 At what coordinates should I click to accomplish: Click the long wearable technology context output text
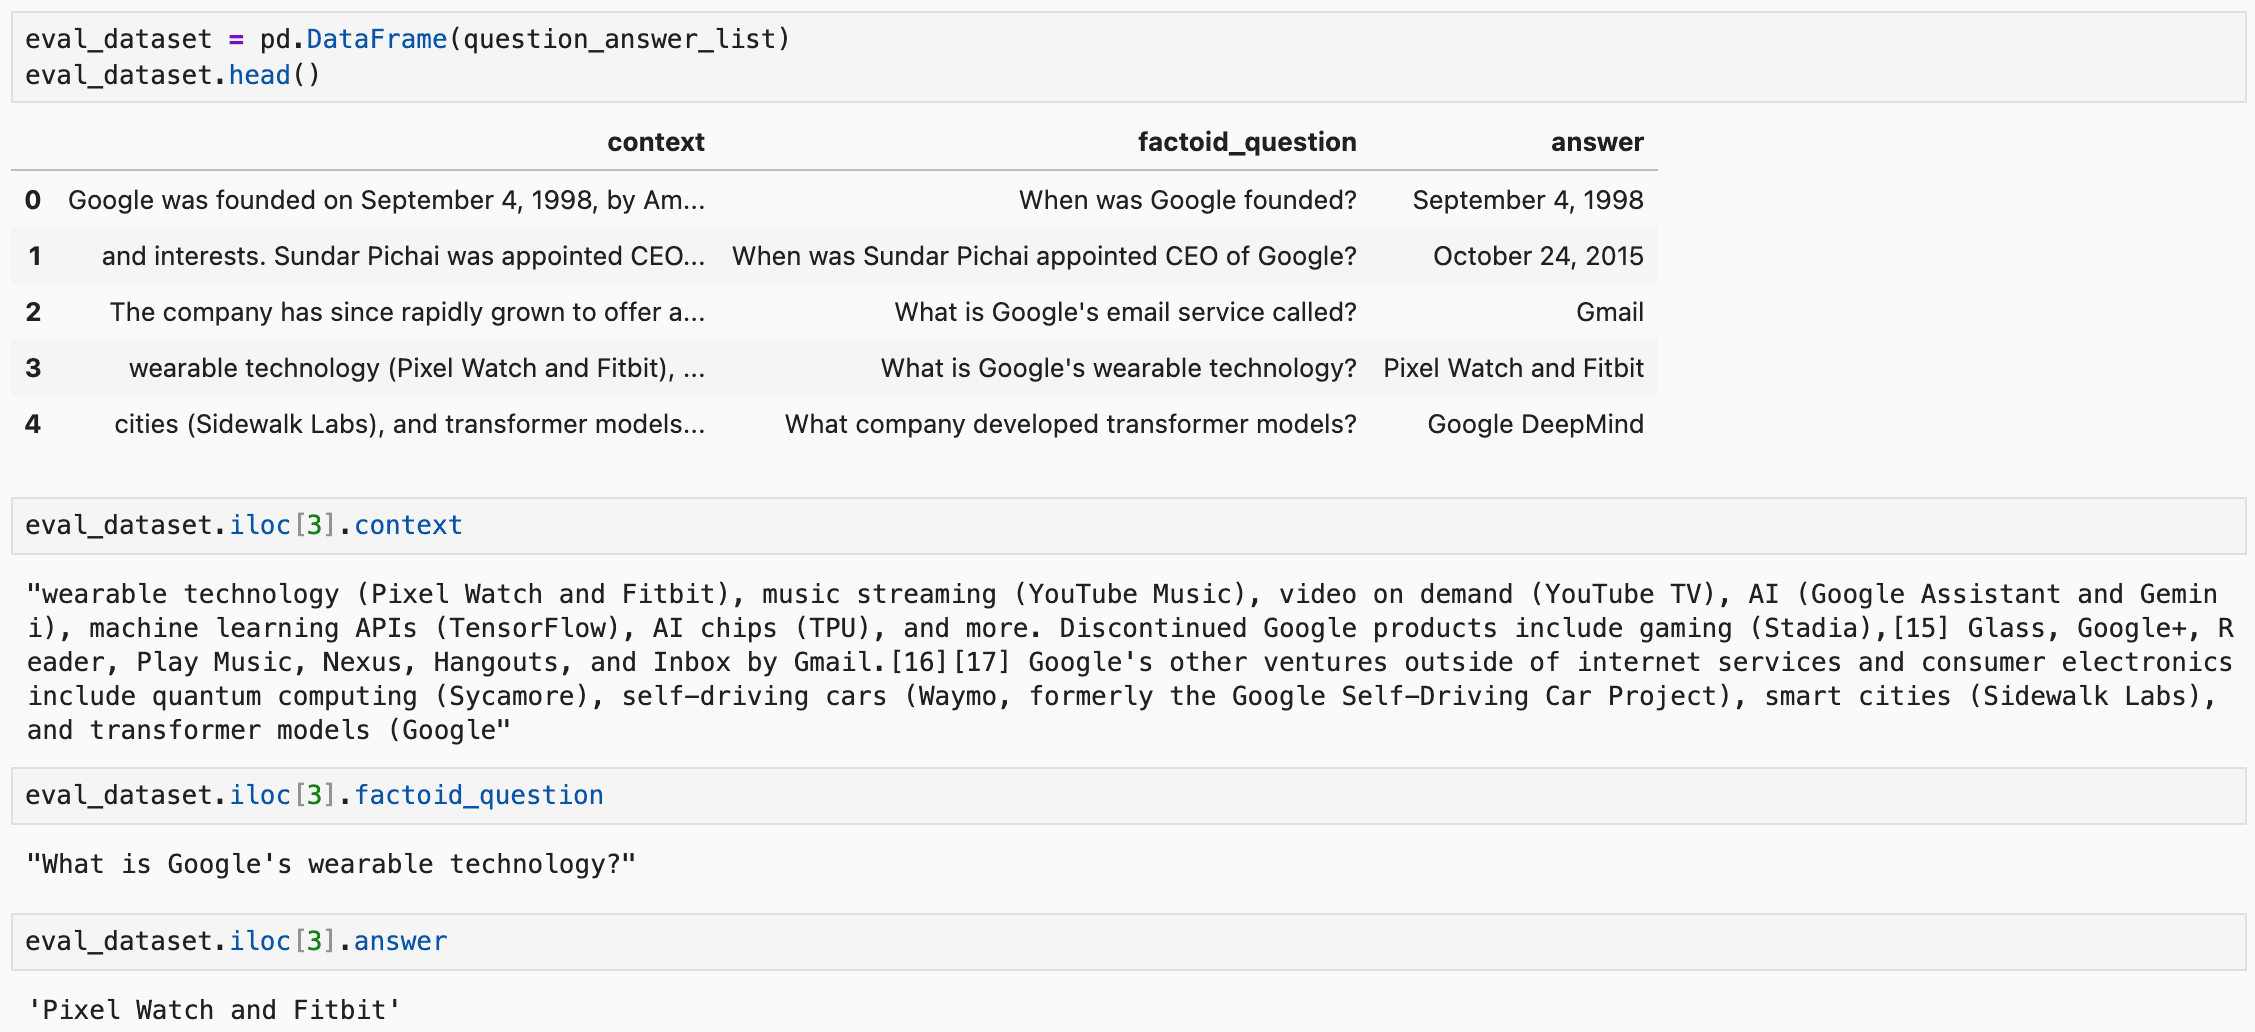point(1130,662)
